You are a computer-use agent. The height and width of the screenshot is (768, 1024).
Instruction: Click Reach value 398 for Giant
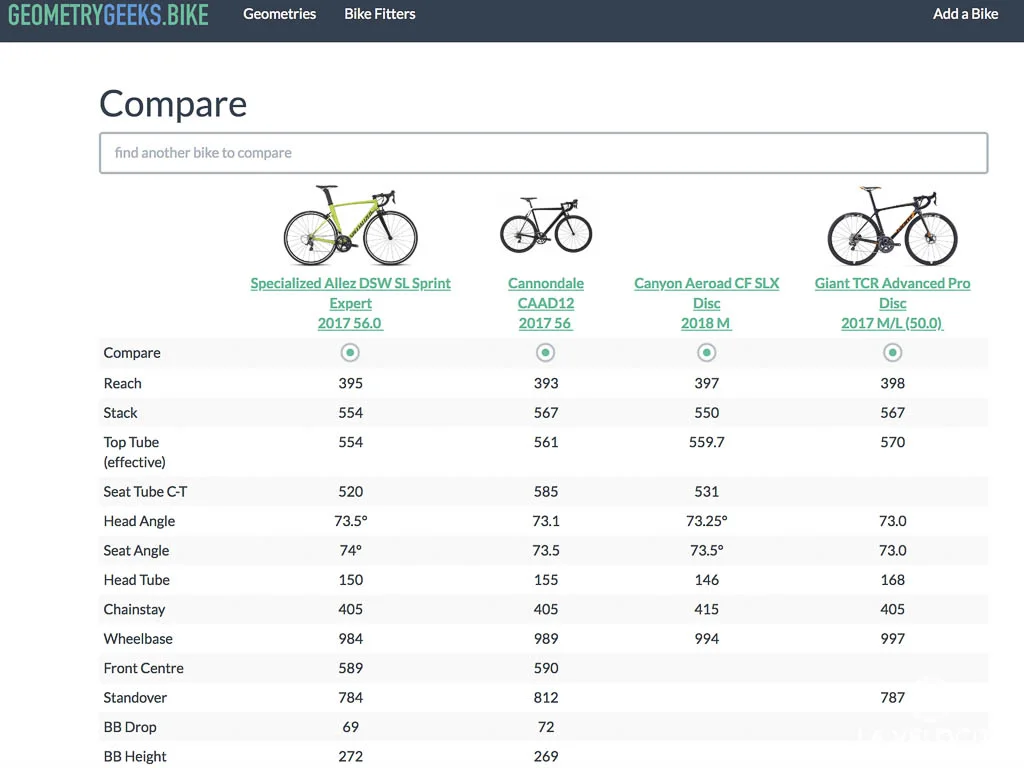[893, 383]
